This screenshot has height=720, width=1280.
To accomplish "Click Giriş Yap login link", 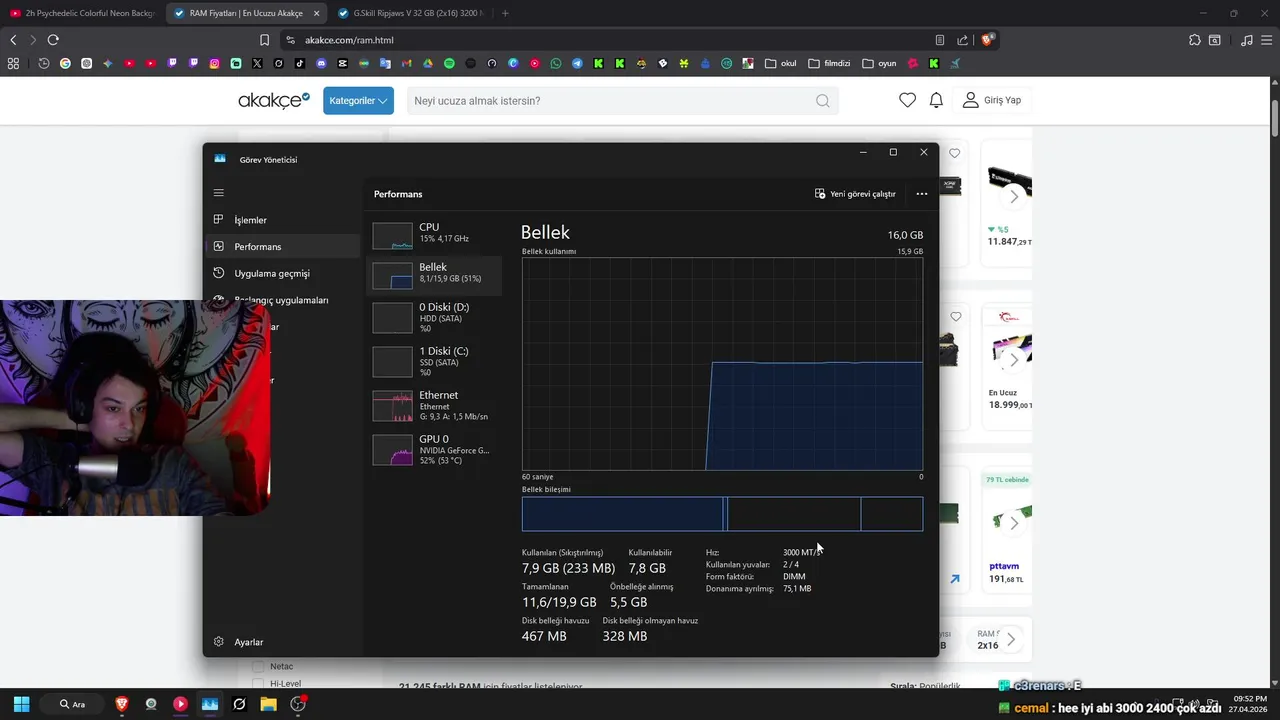I will (992, 100).
